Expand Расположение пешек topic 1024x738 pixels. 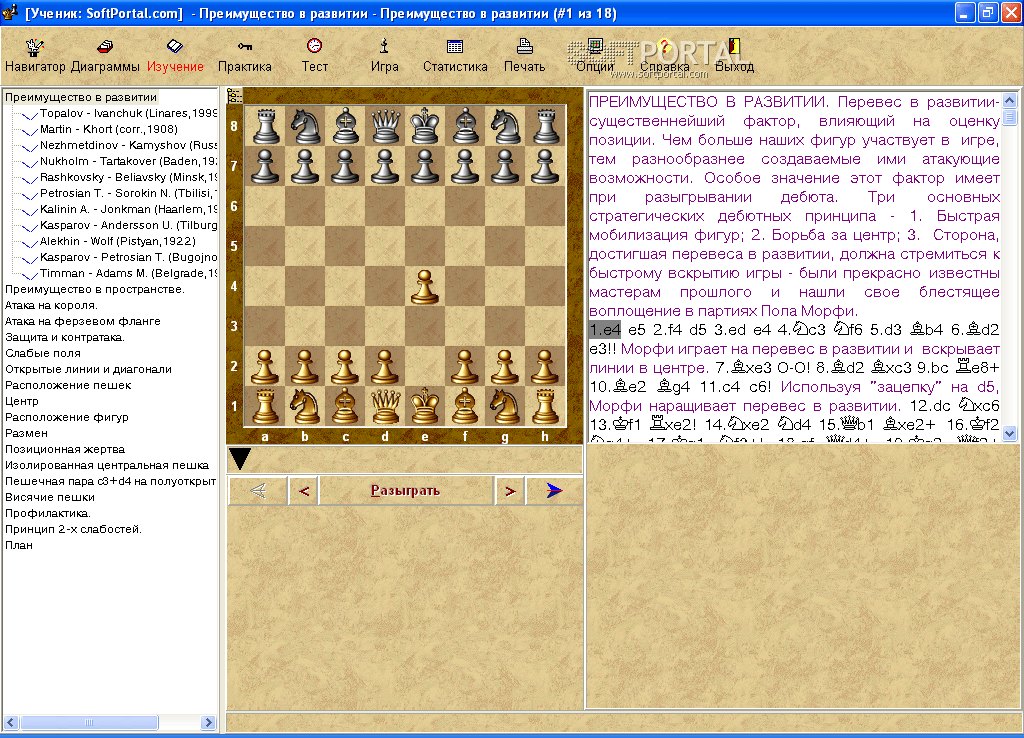(x=68, y=385)
